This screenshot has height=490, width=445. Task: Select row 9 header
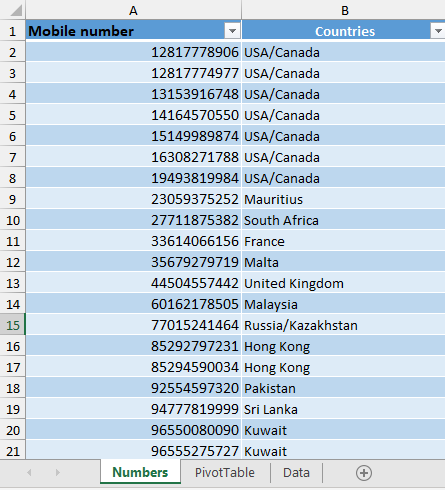tap(13, 199)
